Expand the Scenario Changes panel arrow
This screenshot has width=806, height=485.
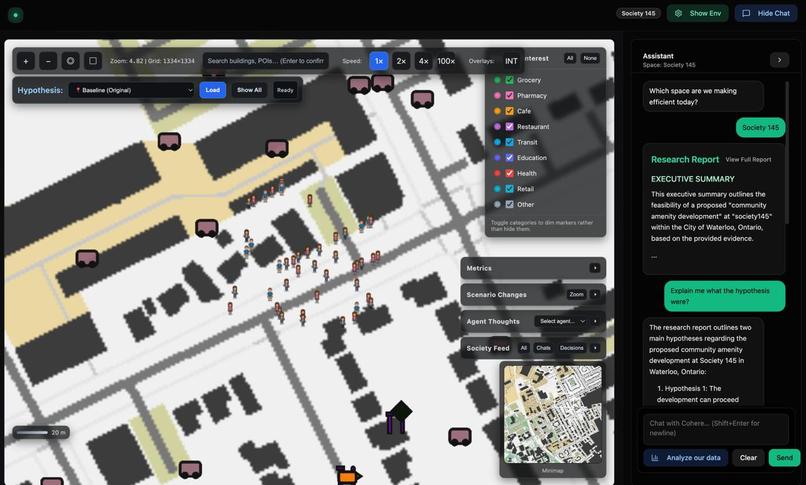(595, 294)
